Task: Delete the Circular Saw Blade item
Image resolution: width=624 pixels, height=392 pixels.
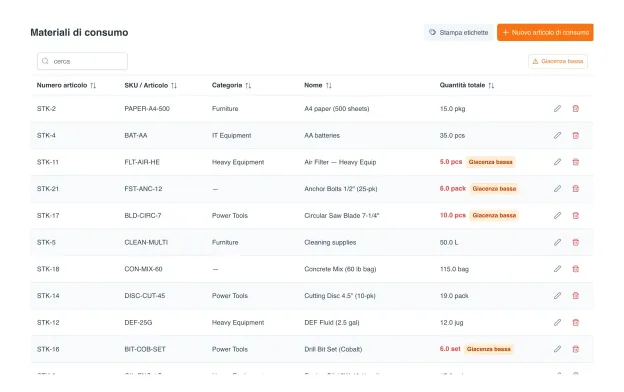Action: (575, 215)
